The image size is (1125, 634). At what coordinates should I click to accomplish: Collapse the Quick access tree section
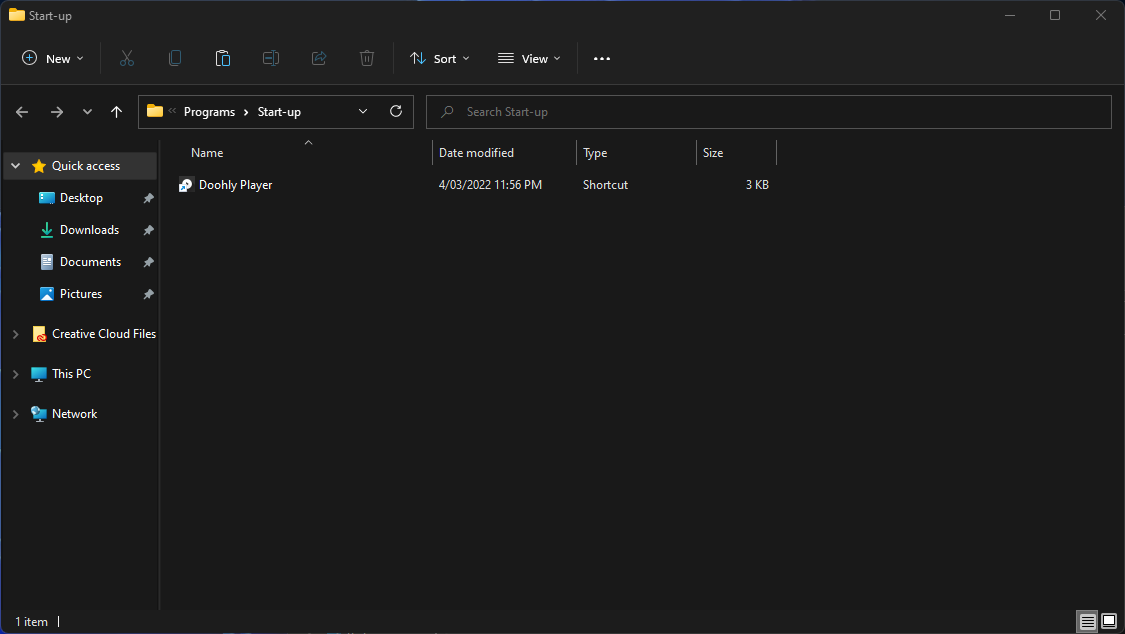(x=16, y=166)
